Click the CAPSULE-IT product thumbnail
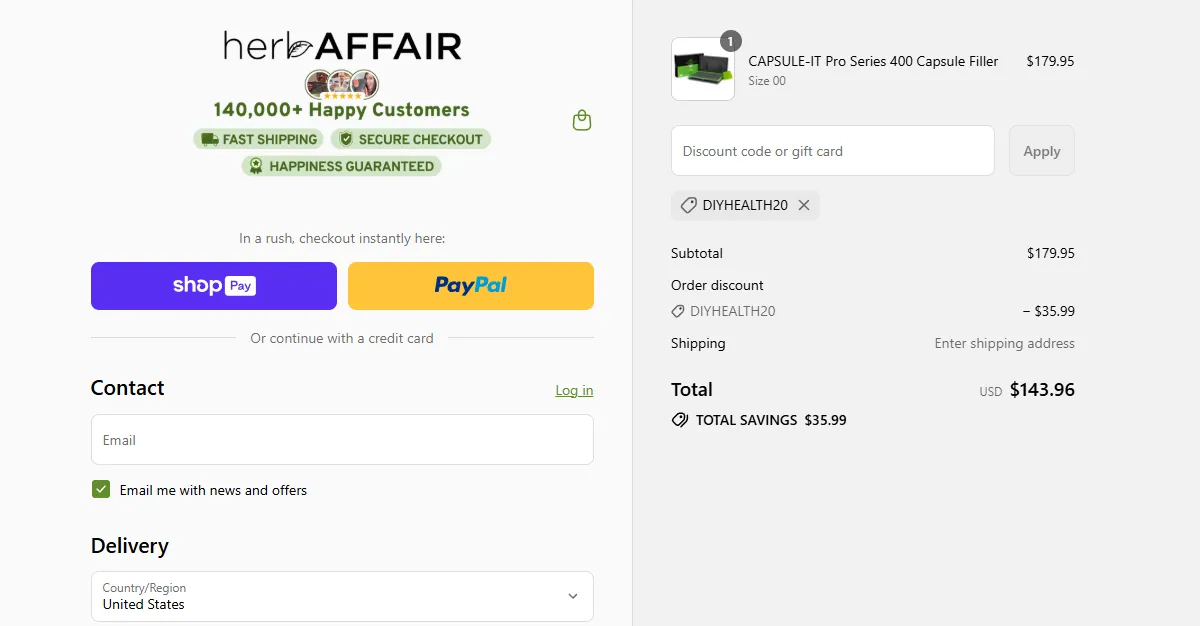The height and width of the screenshot is (626, 1200). point(702,69)
